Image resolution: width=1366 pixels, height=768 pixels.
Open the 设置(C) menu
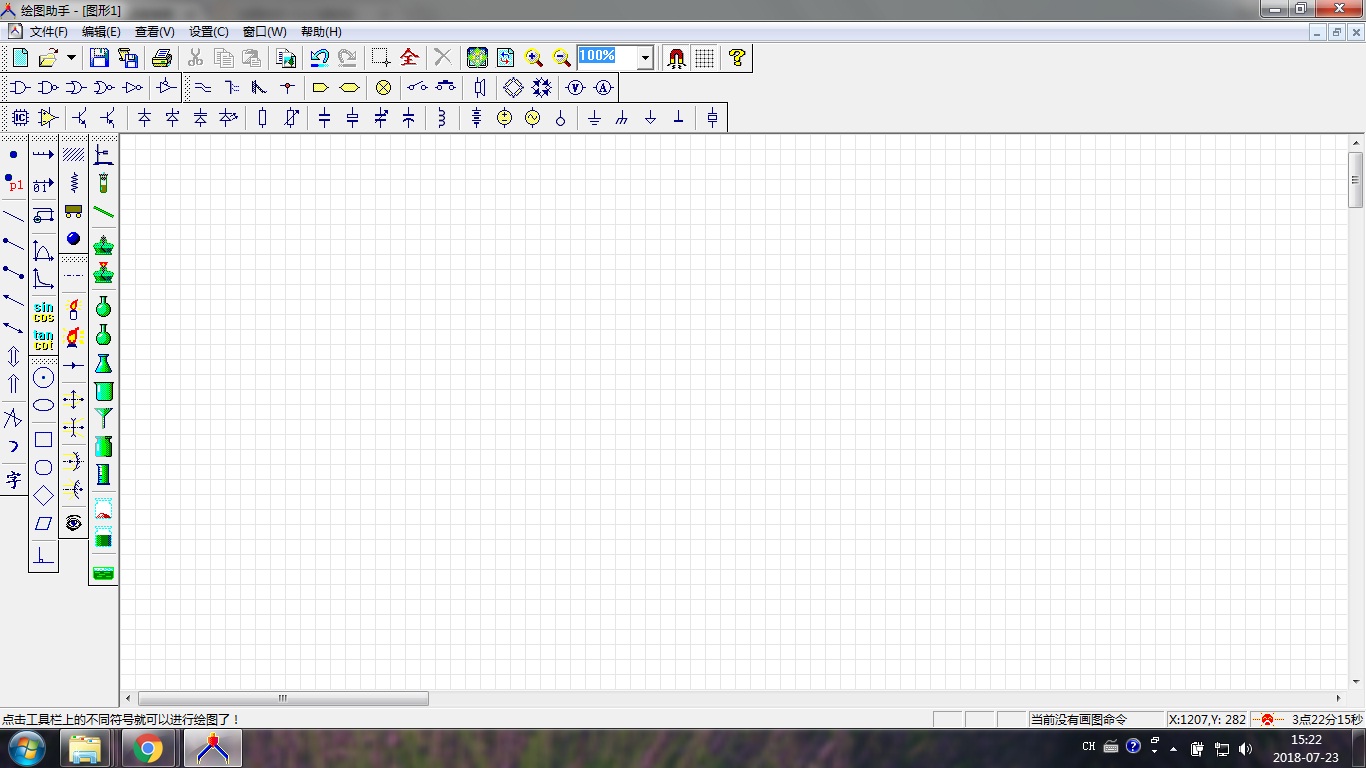(x=208, y=32)
